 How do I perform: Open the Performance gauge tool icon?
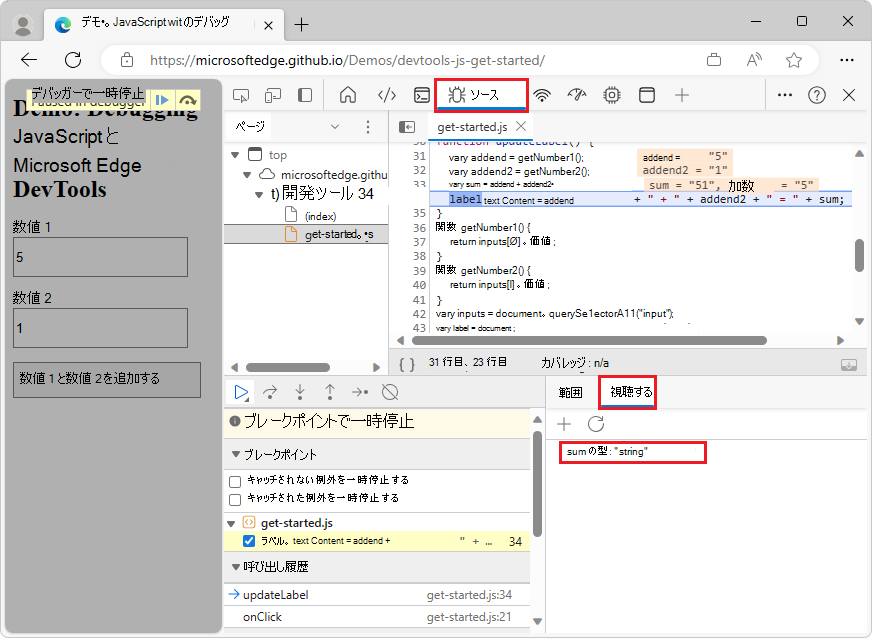tap(576, 95)
